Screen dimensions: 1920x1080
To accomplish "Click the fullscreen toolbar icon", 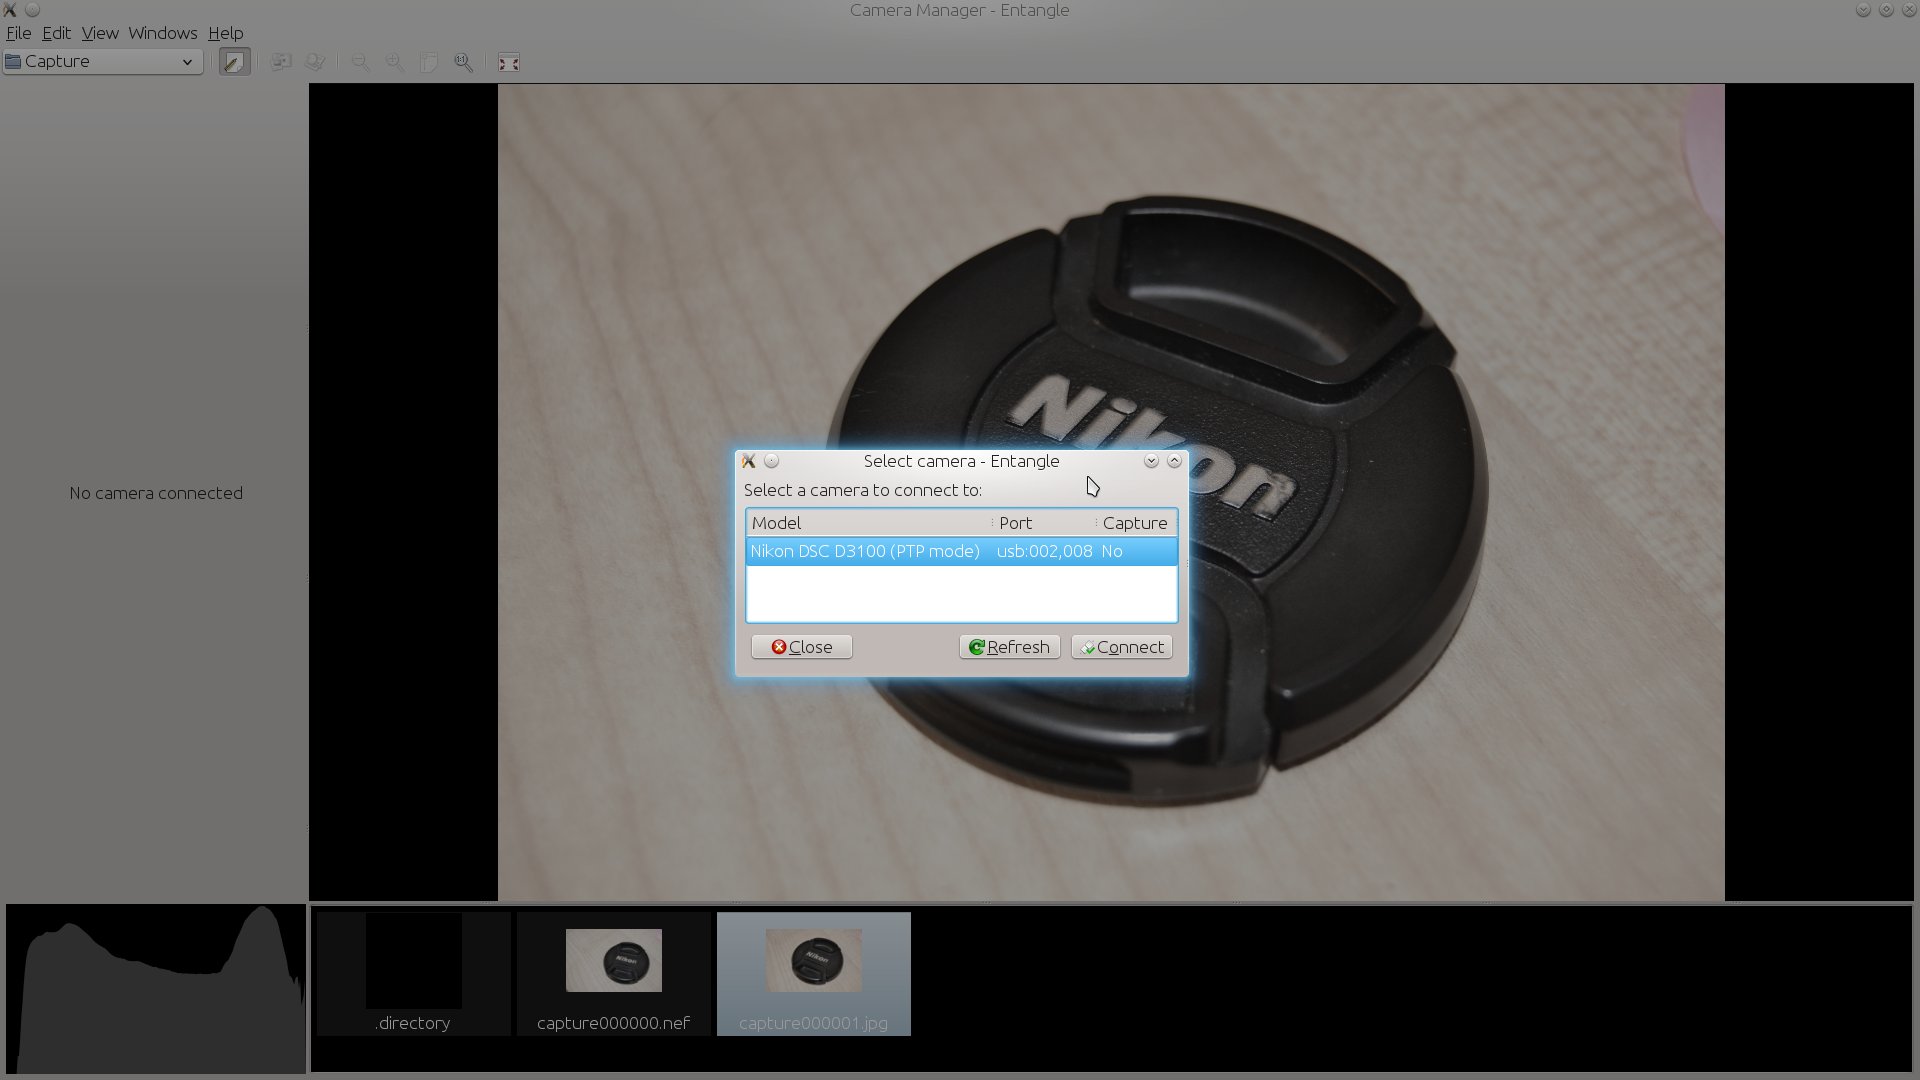I will [x=509, y=62].
